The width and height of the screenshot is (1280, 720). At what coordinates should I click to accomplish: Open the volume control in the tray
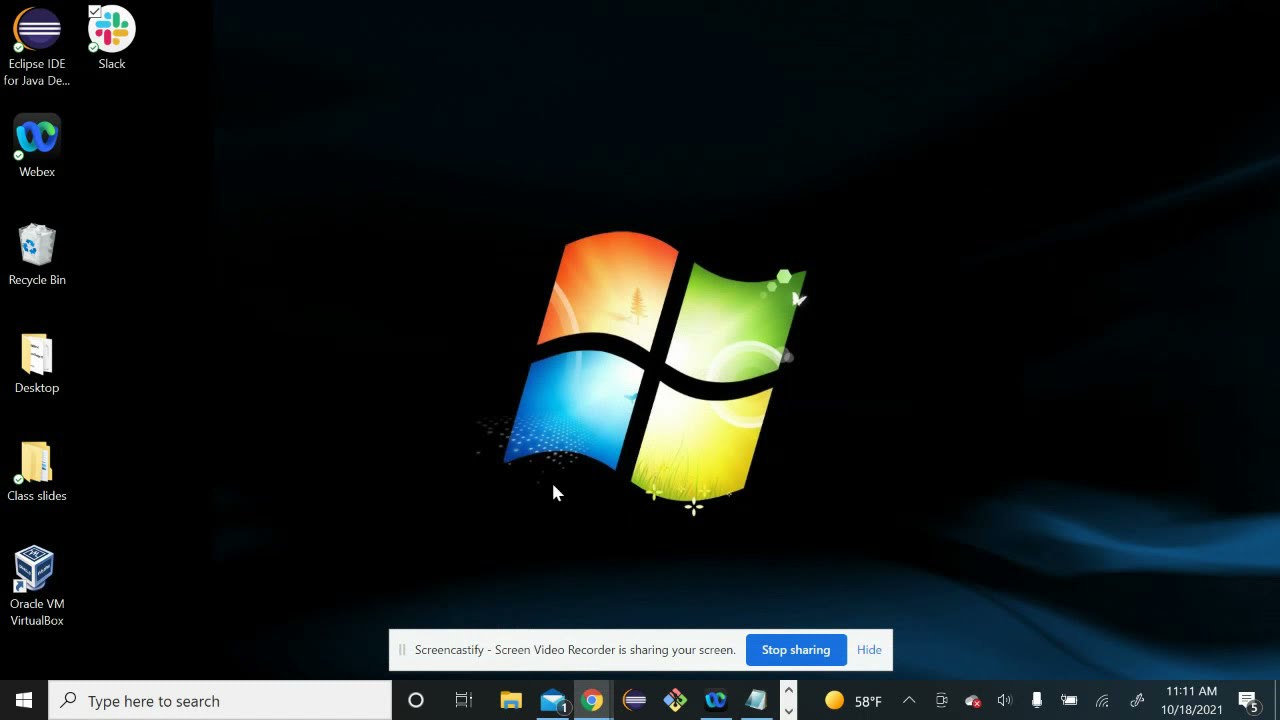pyautogui.click(x=1005, y=701)
